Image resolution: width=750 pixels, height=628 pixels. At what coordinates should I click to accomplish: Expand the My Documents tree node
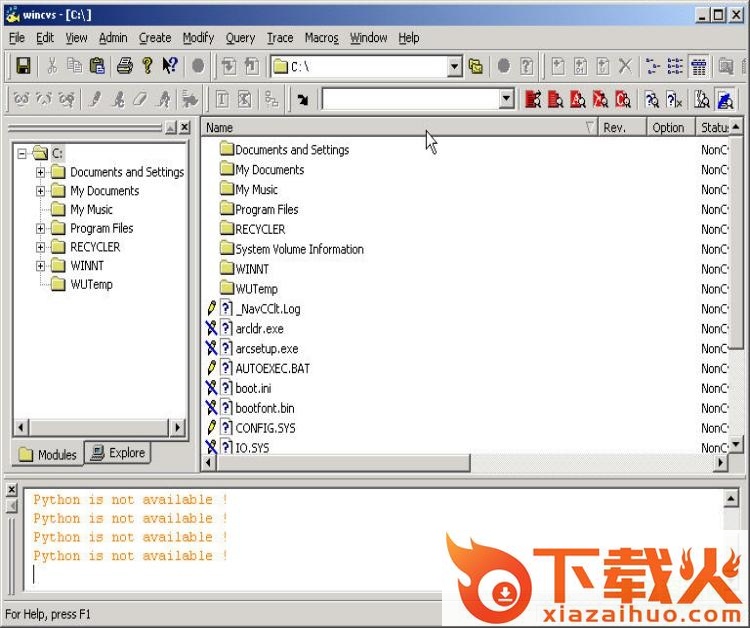pyautogui.click(x=40, y=191)
